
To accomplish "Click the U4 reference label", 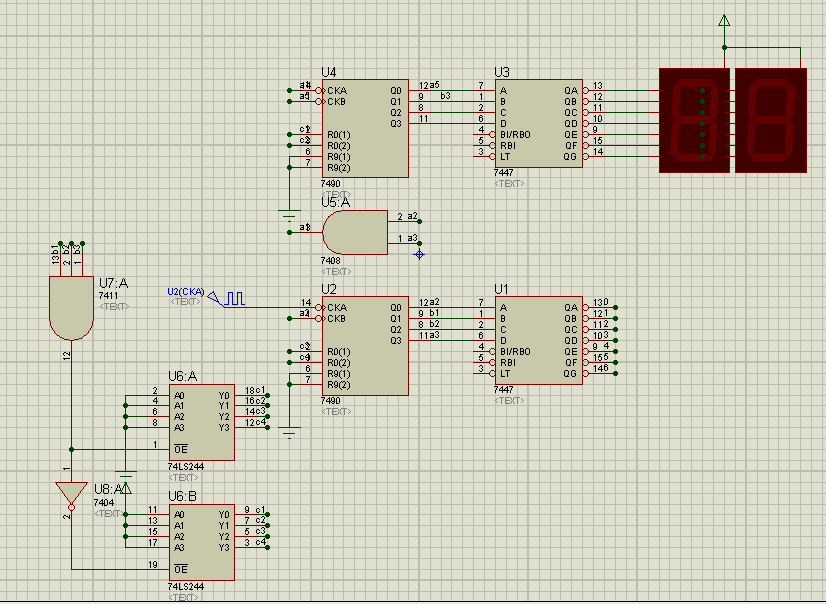I will 328,72.
